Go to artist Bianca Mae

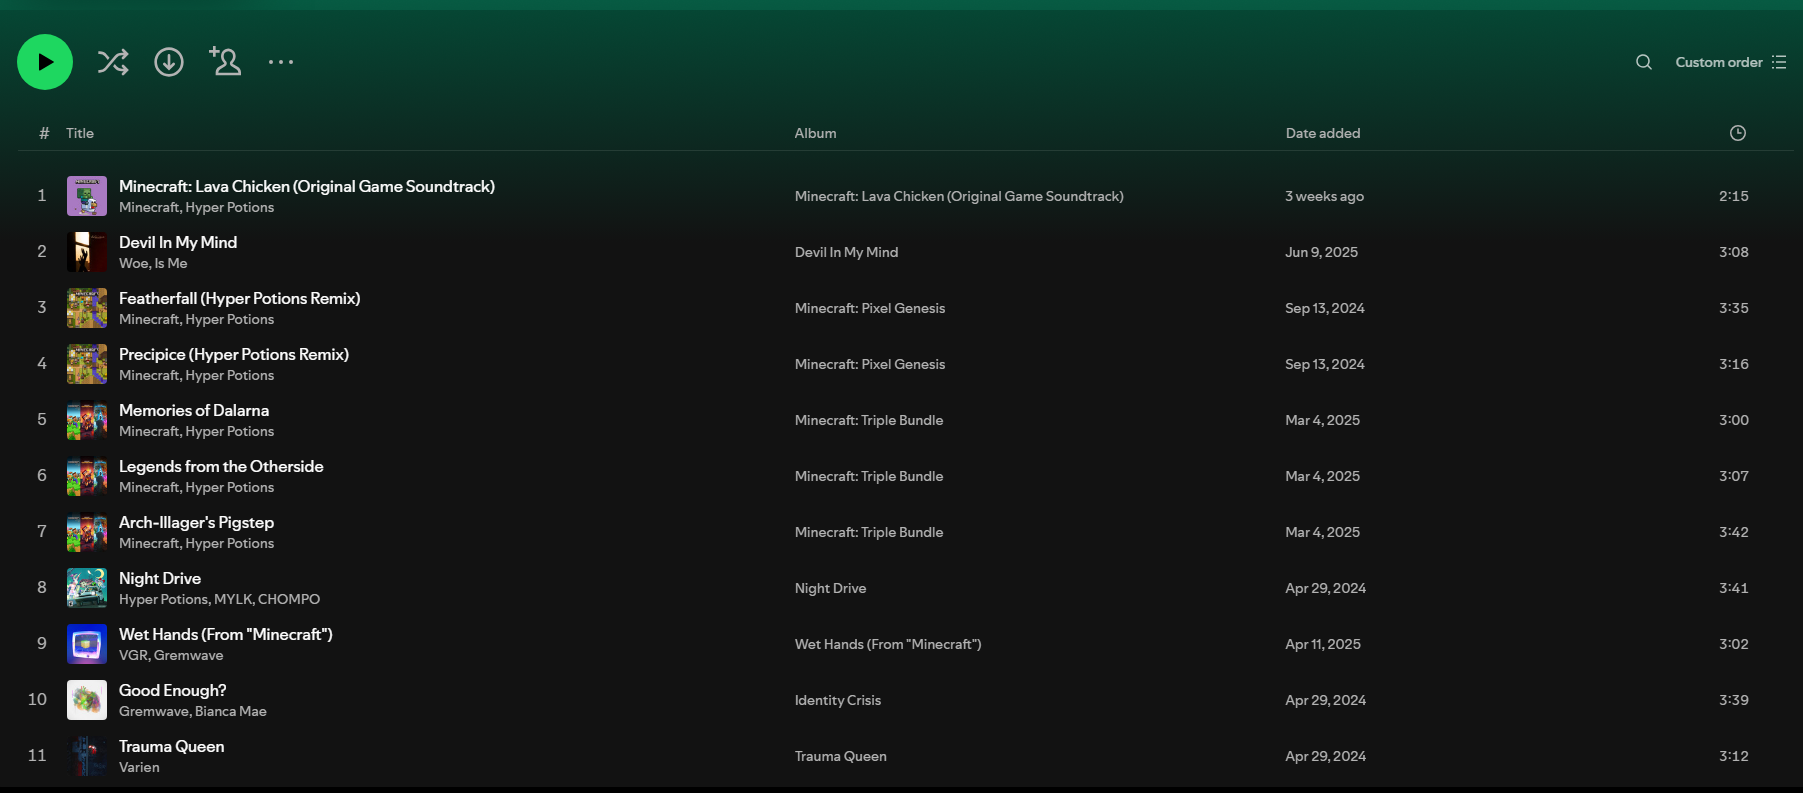tap(231, 711)
